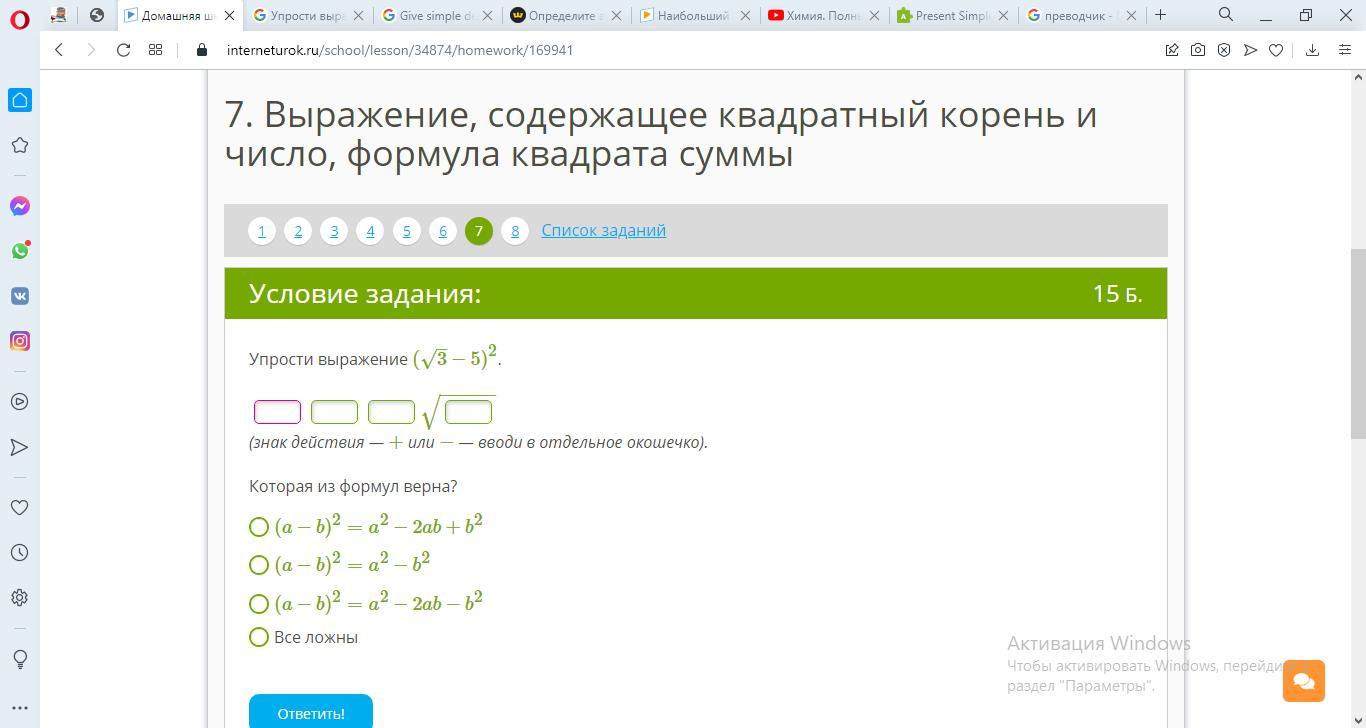Go to task number 1
The width and height of the screenshot is (1366, 728).
262,231
